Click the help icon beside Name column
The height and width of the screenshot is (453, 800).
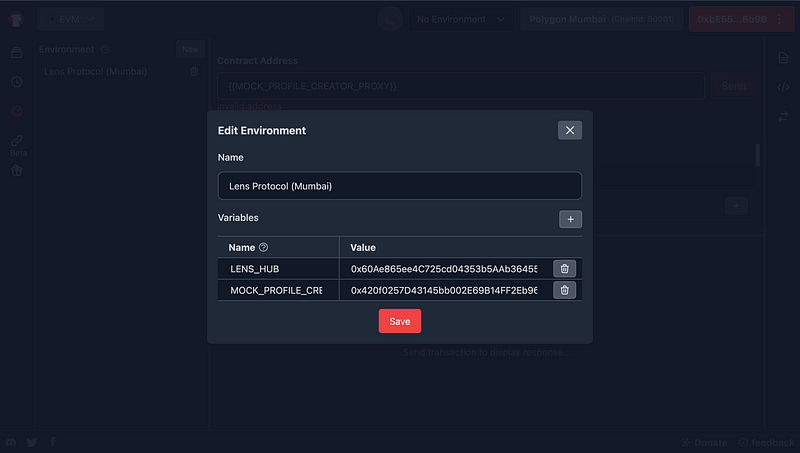click(x=264, y=247)
